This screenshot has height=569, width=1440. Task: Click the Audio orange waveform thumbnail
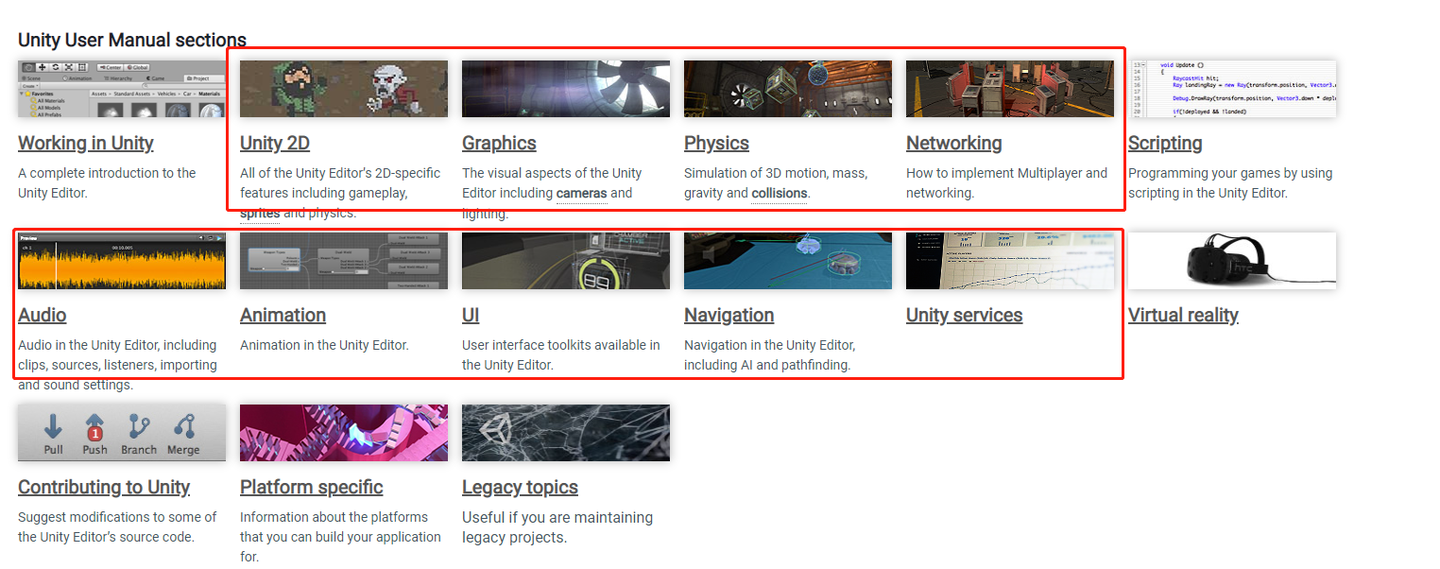121,261
